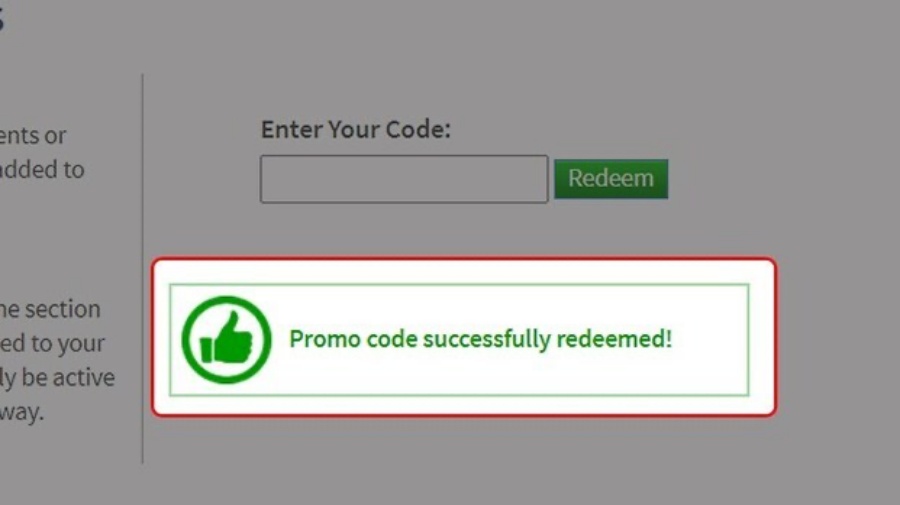900x505 pixels.
Task: Click the green thumbs-up icon
Action: pyautogui.click(x=226, y=340)
